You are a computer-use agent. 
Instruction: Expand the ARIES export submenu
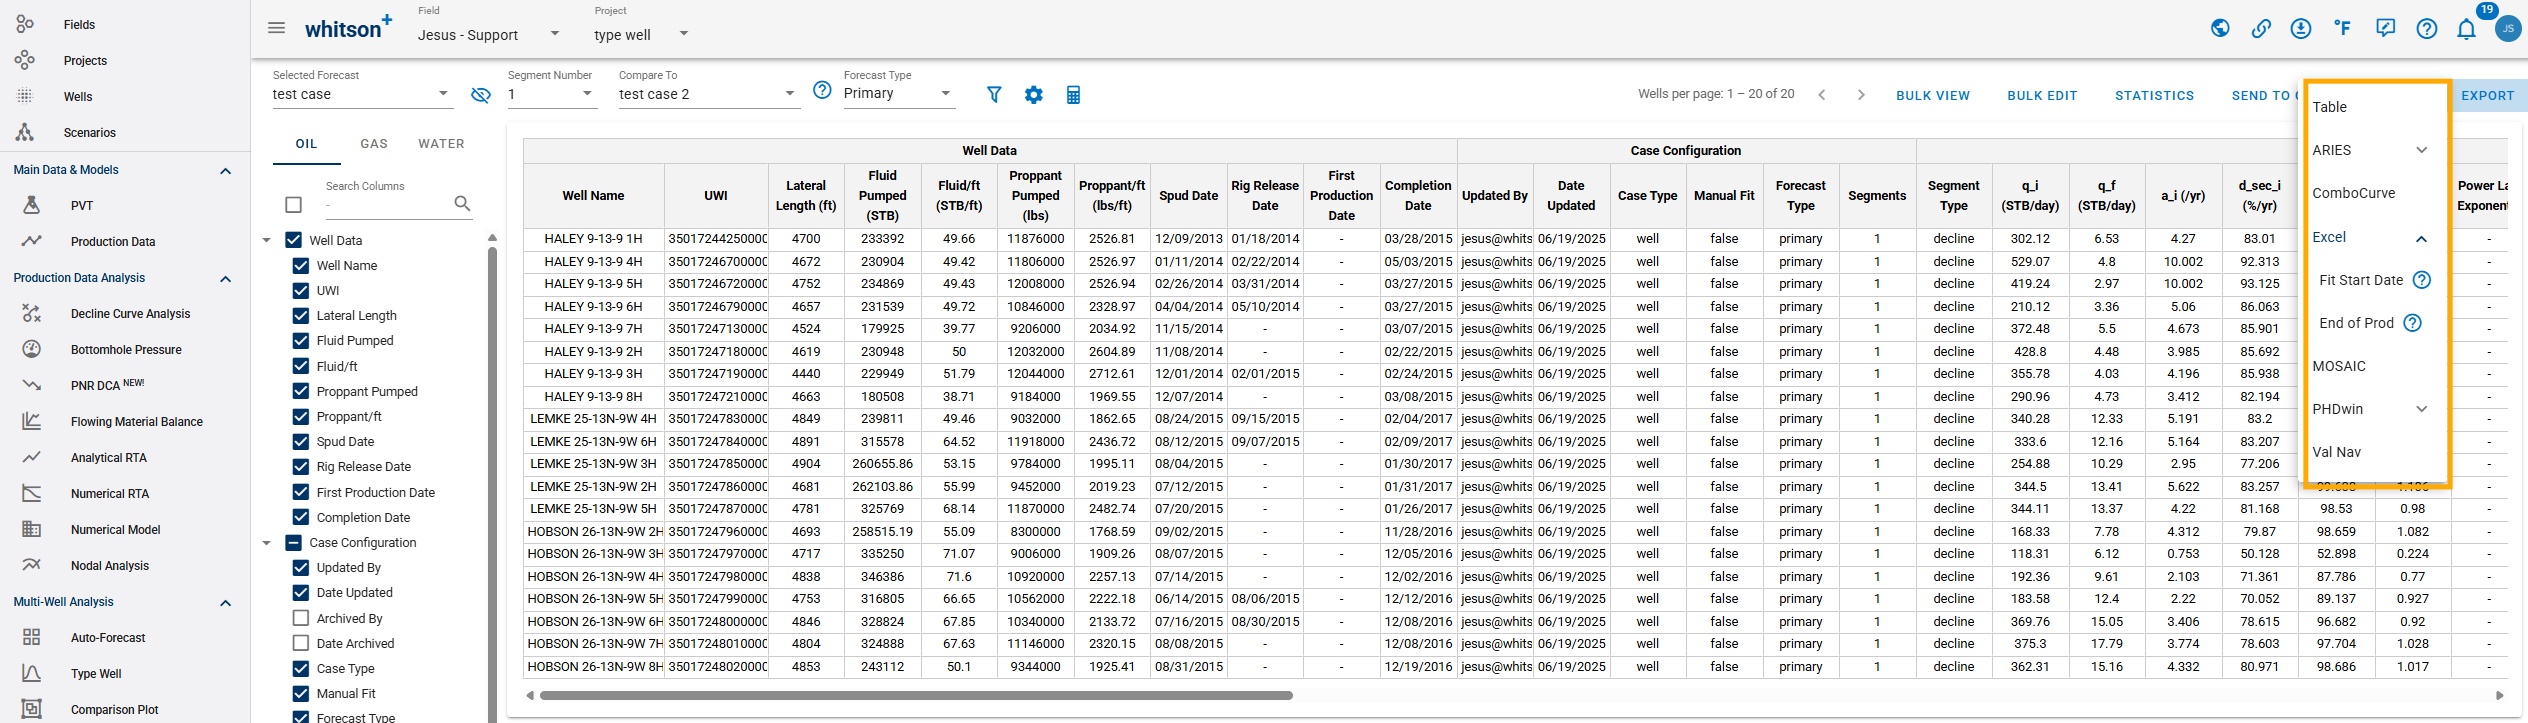point(2422,150)
